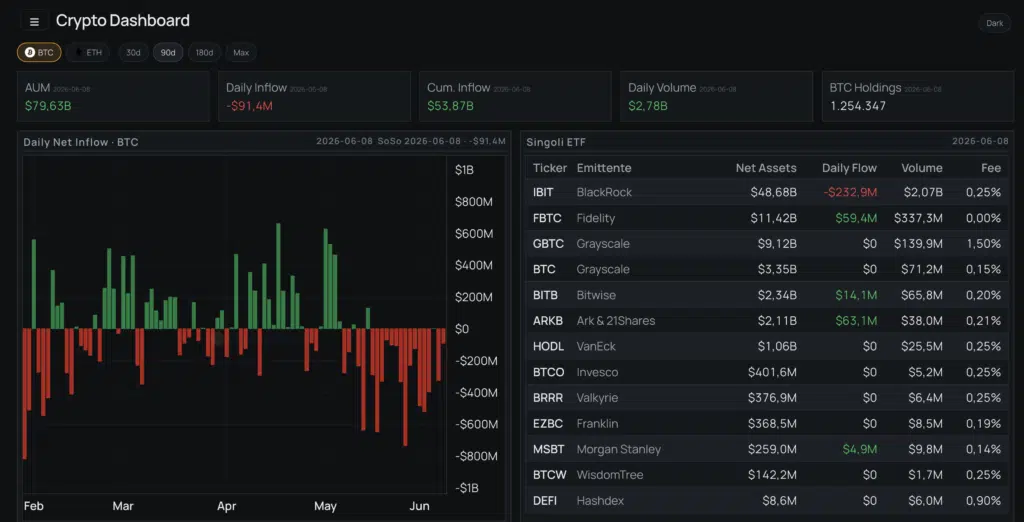Select the ARKB ticker cell
This screenshot has height=522, width=1024.
[x=547, y=321]
